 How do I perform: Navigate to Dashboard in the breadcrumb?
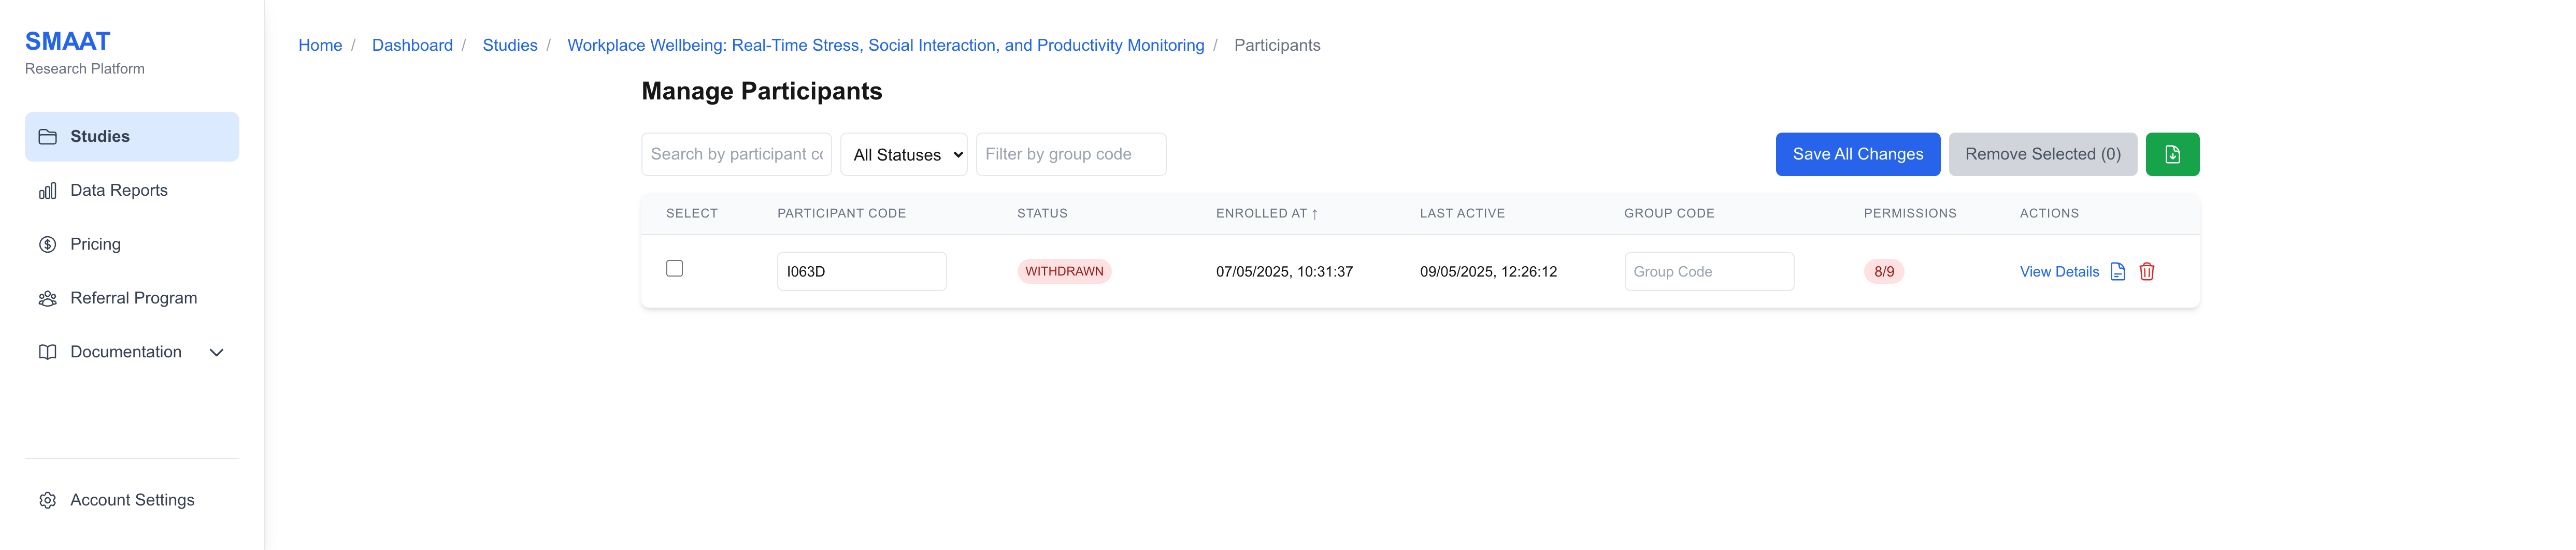pos(412,45)
